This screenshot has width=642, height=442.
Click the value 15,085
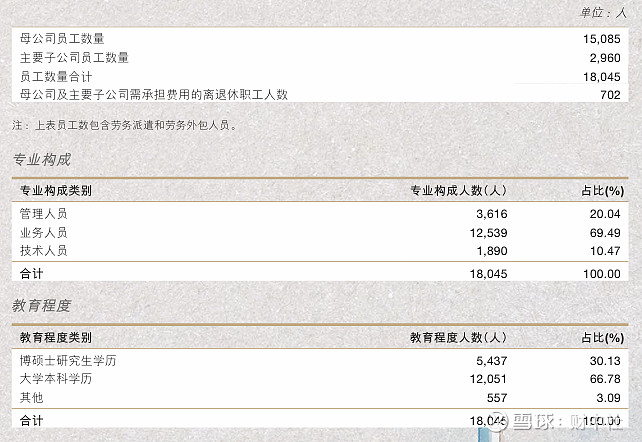(x=601, y=39)
